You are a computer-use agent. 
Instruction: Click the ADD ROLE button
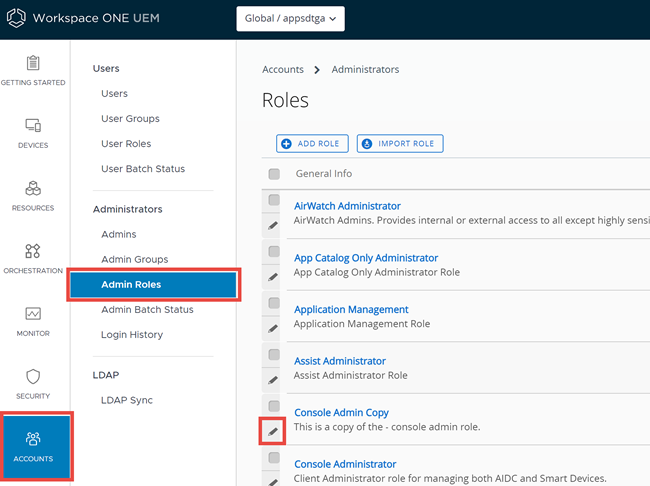coord(312,143)
